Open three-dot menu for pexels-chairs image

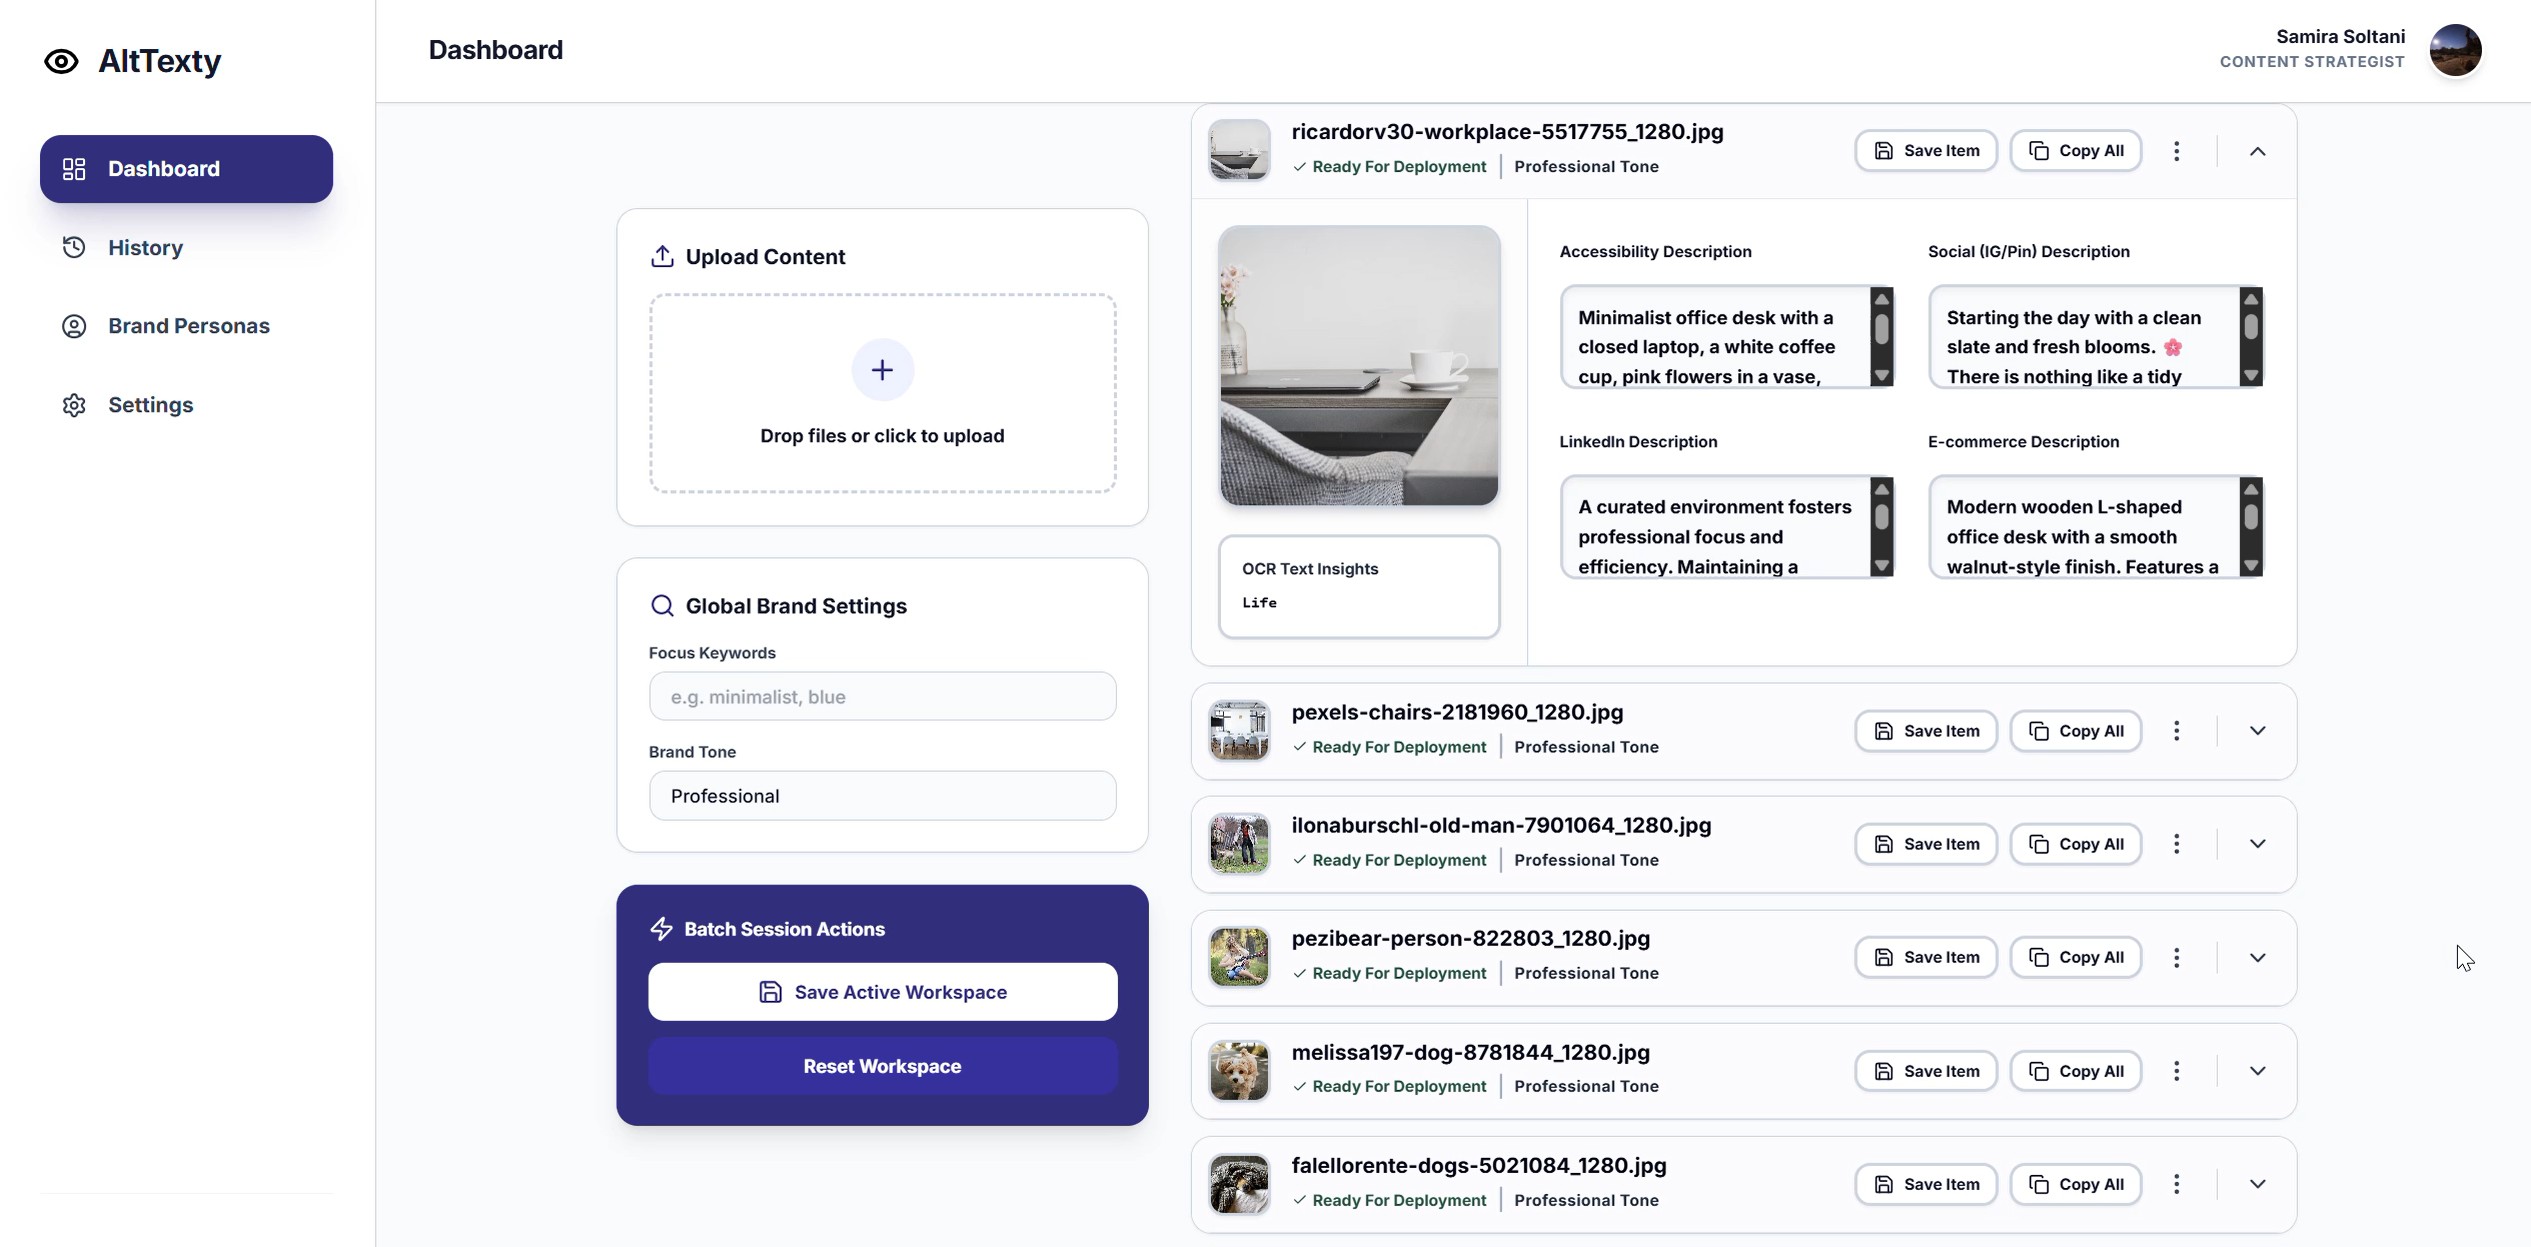click(x=2176, y=731)
